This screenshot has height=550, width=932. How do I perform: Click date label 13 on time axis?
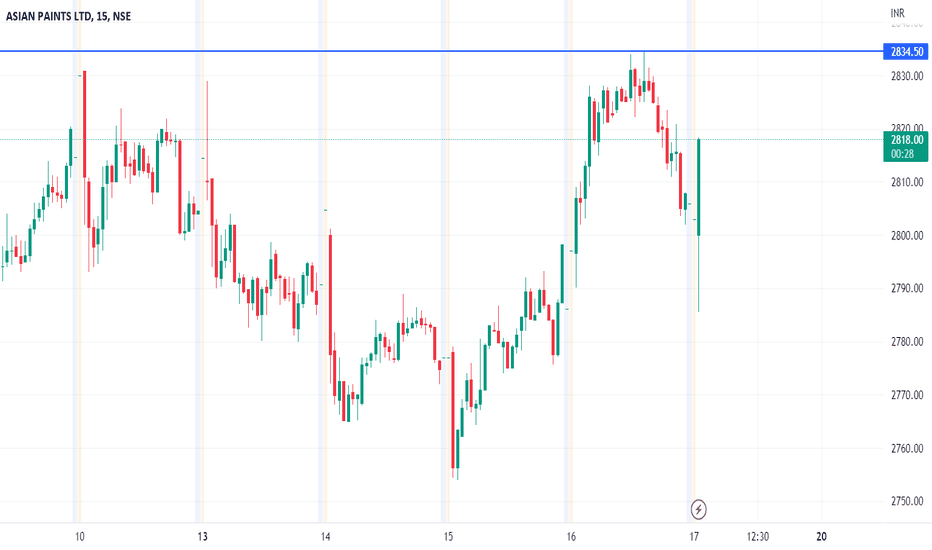coord(203,536)
